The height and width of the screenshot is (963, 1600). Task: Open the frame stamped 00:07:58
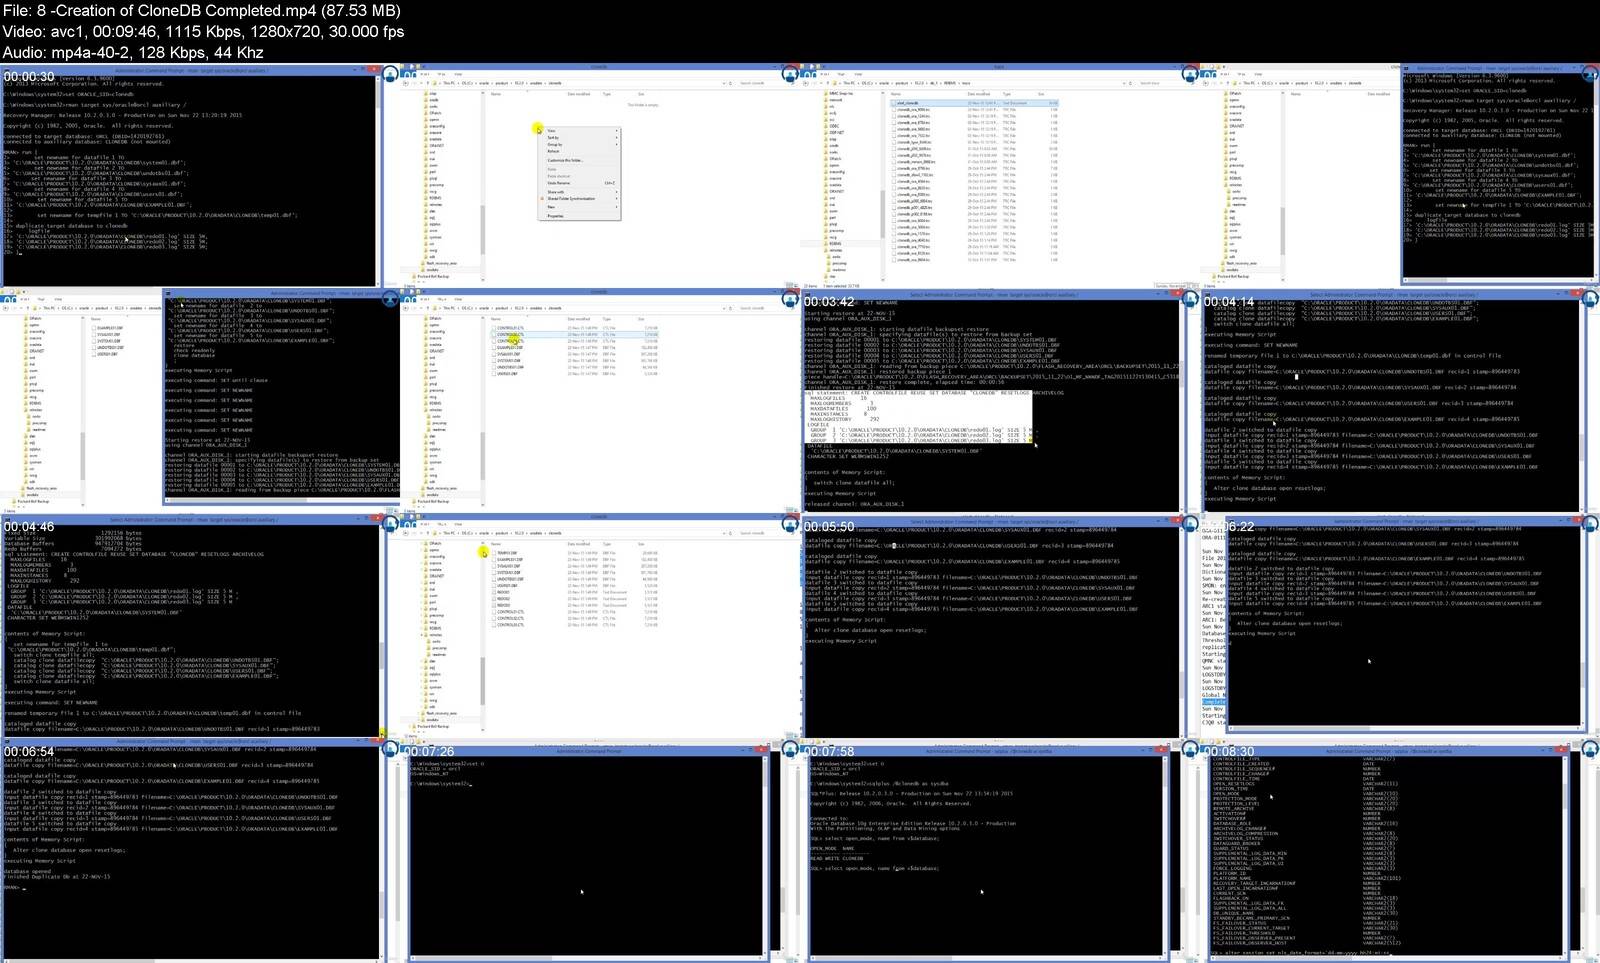[x=998, y=852]
